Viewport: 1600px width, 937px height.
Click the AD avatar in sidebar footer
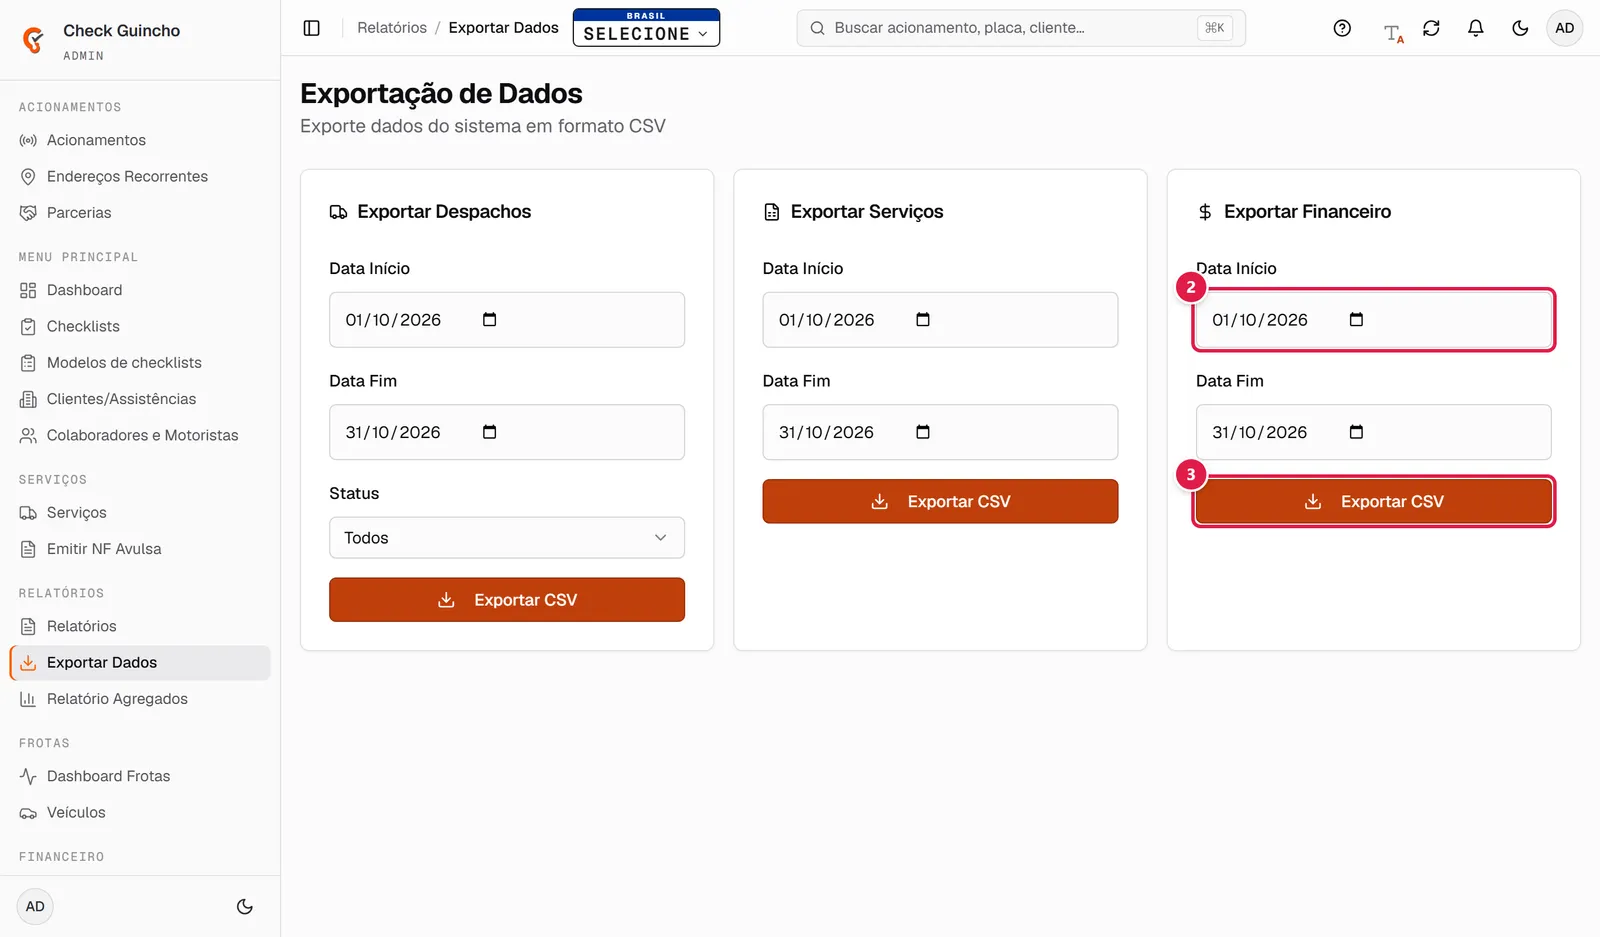coord(35,907)
